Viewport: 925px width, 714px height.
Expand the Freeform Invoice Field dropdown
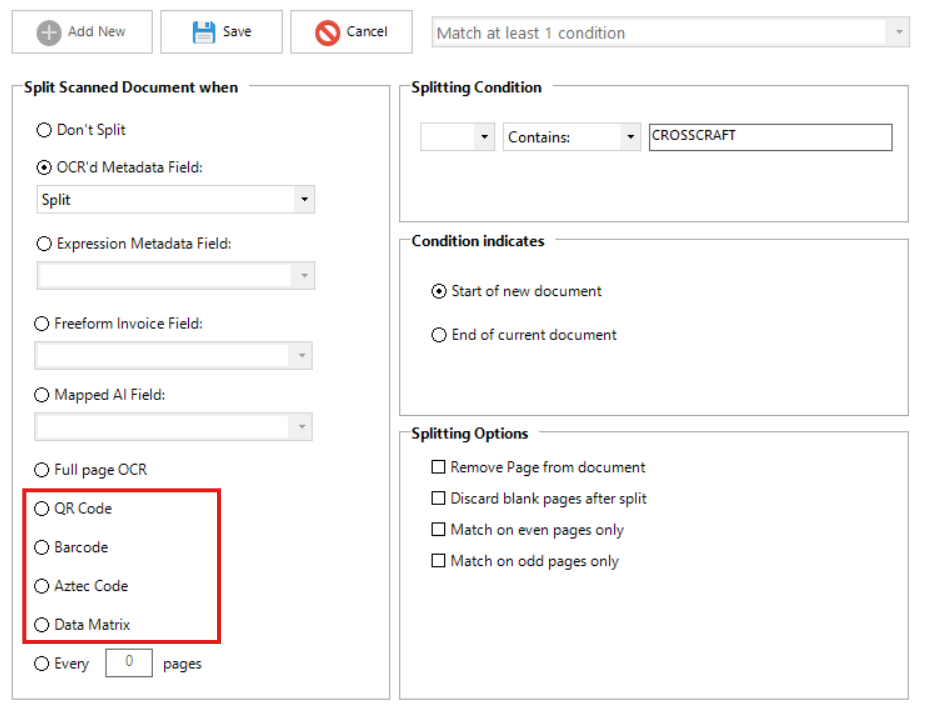click(300, 355)
